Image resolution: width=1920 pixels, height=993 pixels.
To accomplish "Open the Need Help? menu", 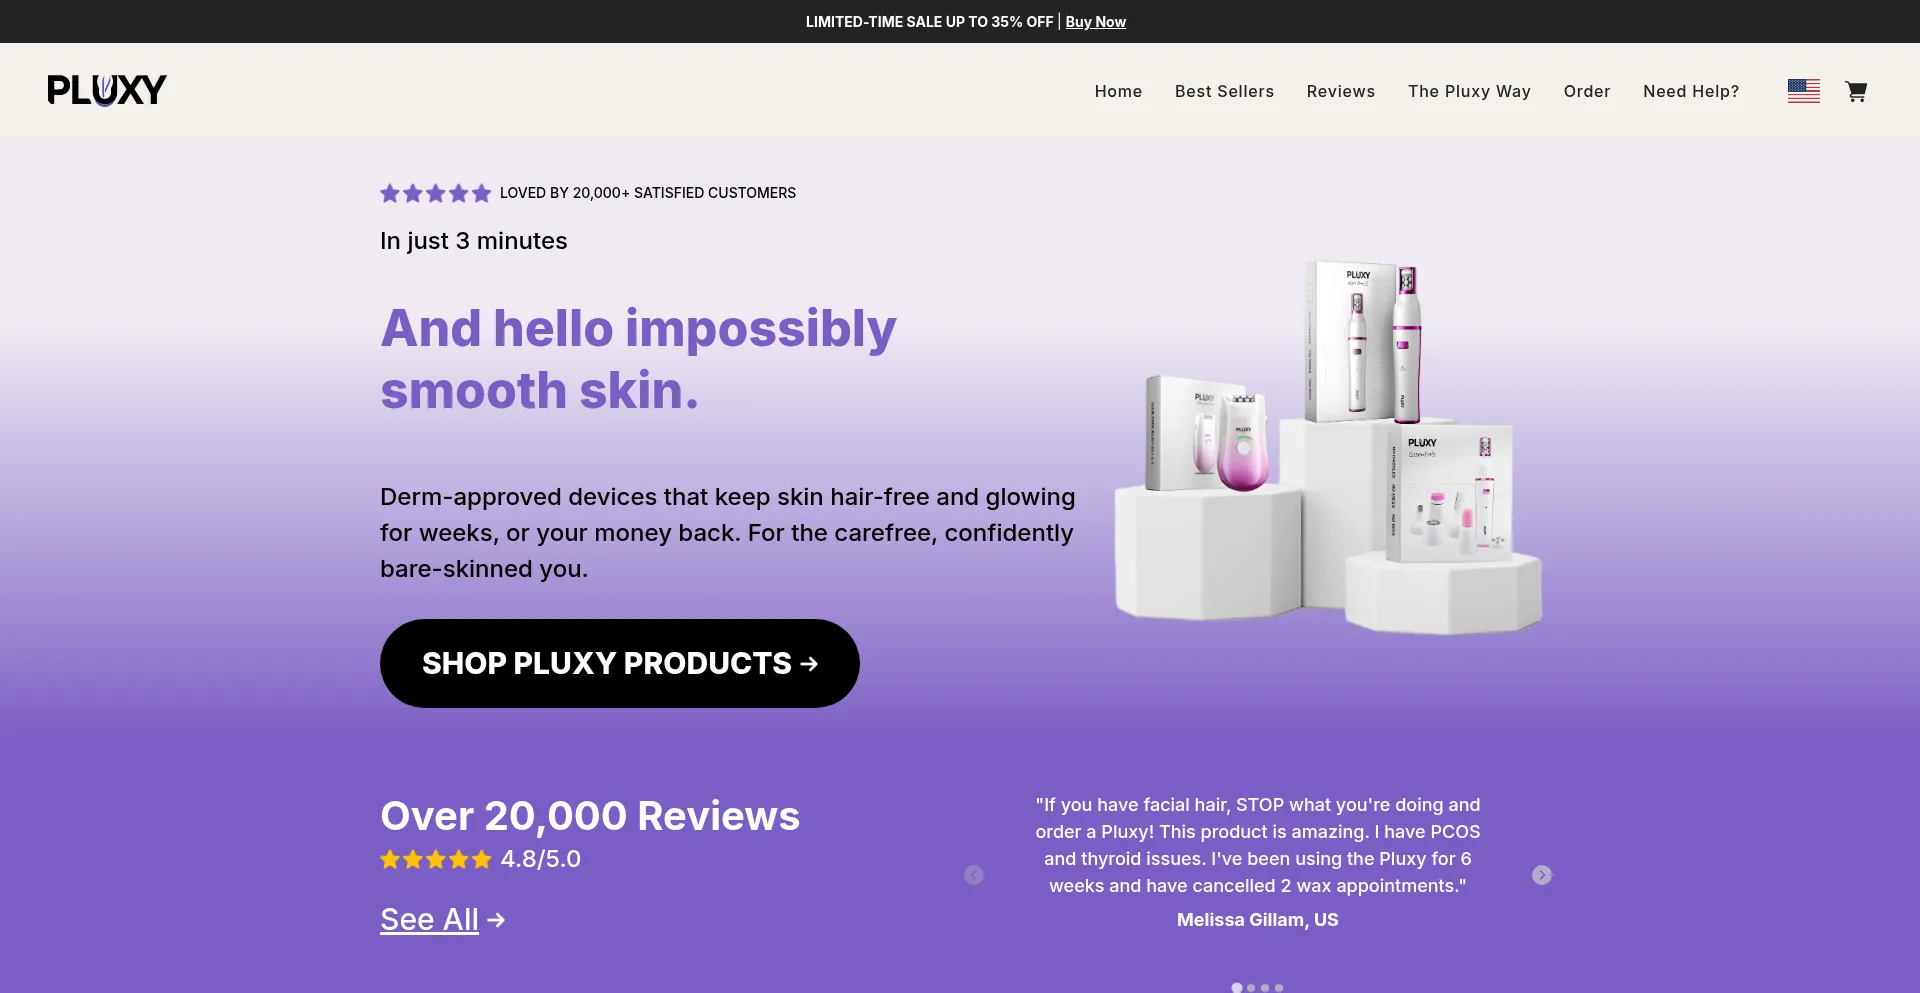I will coord(1691,91).
